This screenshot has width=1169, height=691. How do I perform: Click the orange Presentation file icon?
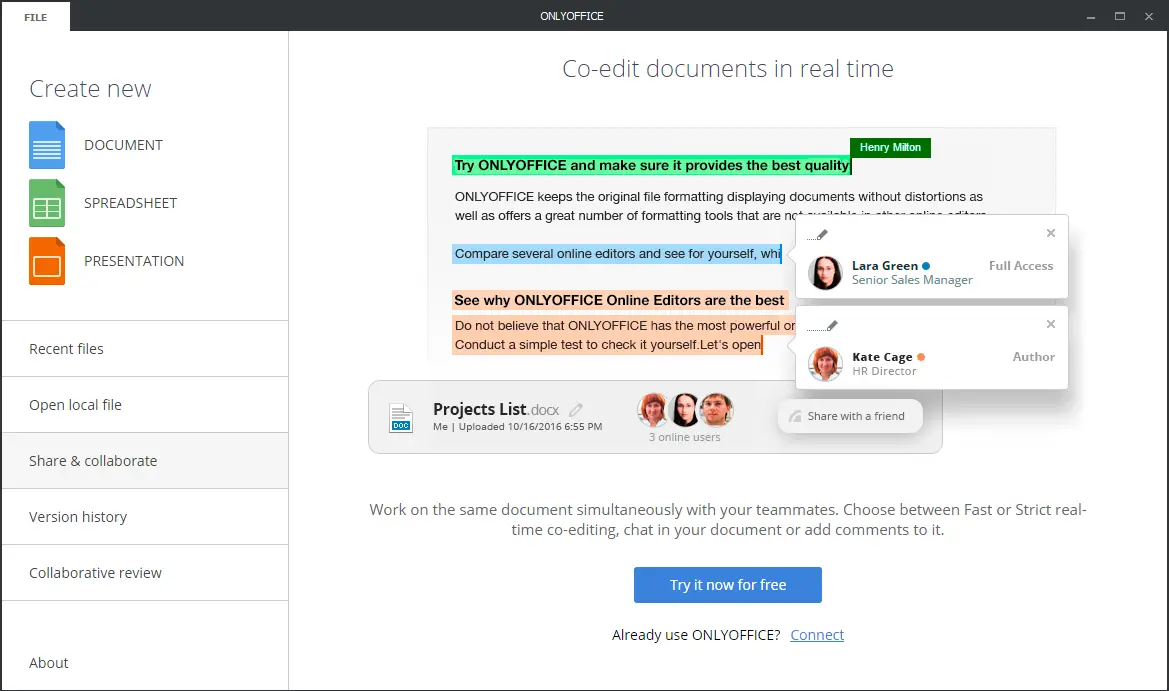[x=47, y=261]
